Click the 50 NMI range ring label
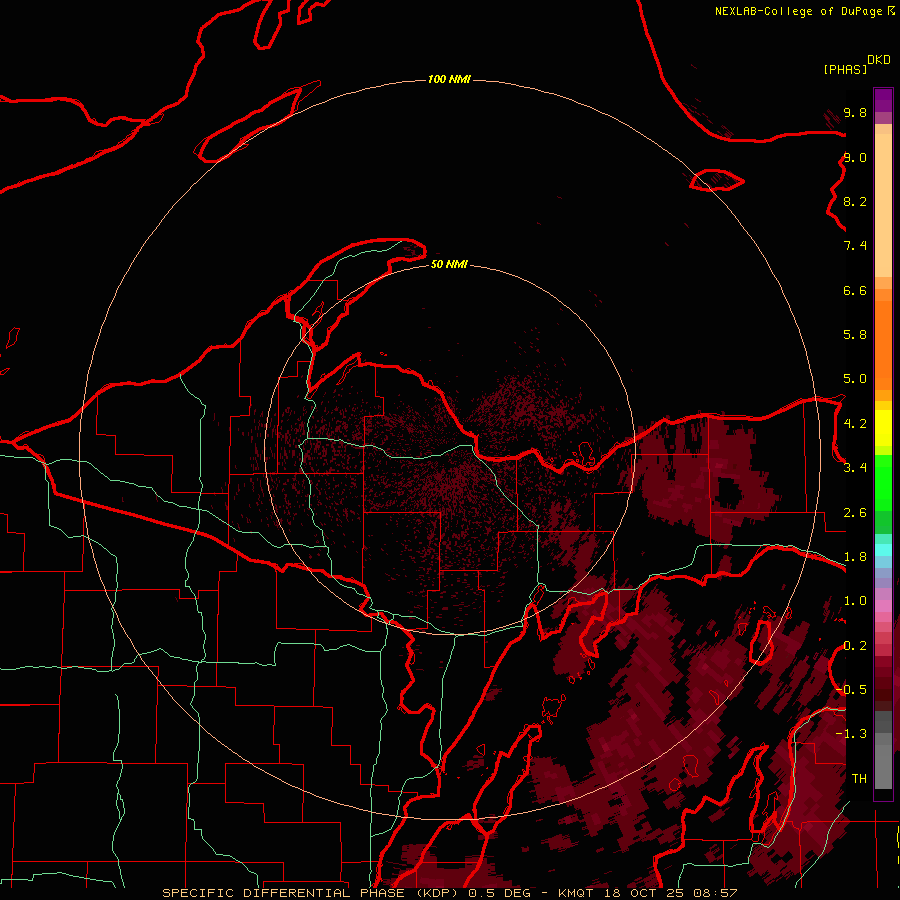 (x=449, y=264)
